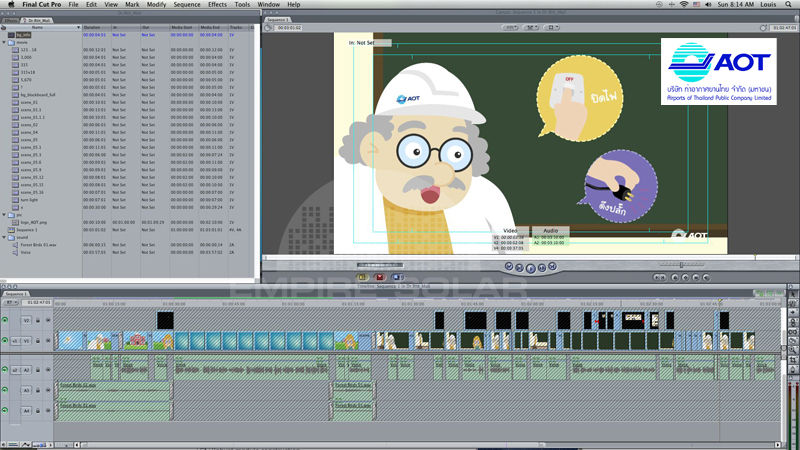The height and width of the screenshot is (450, 800).
Task: Click the Spotlight search icon
Action: click(788, 5)
